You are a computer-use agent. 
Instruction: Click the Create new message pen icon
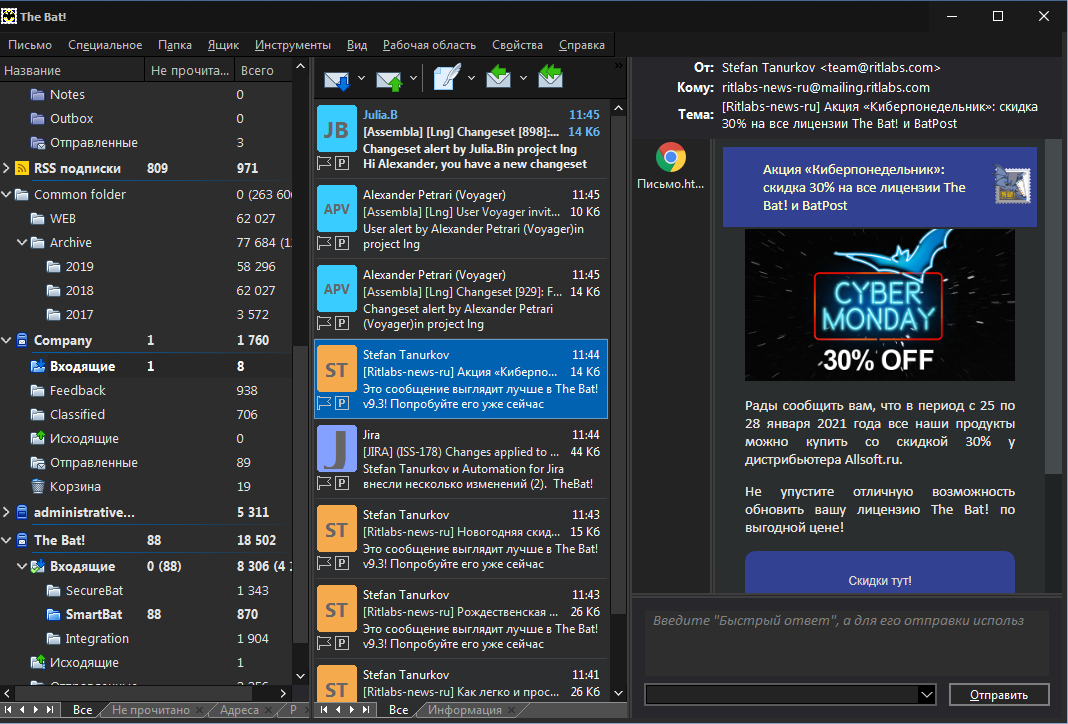pyautogui.click(x=447, y=77)
